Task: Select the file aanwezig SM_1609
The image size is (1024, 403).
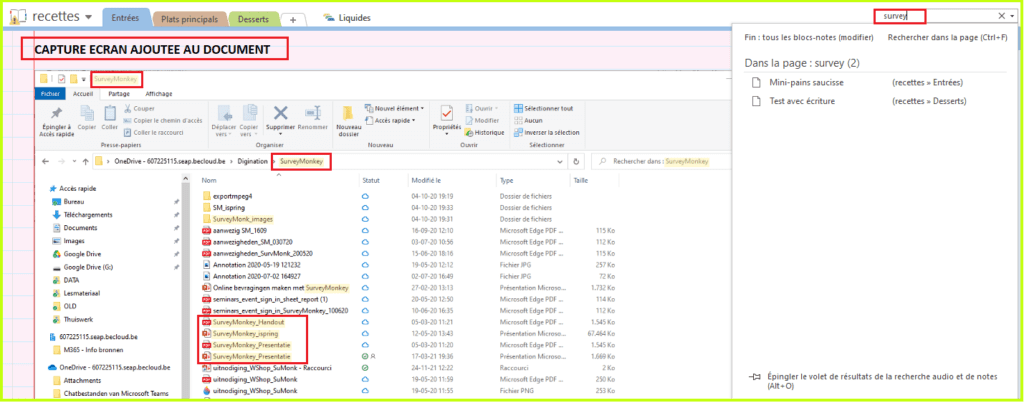Action: (x=240, y=230)
